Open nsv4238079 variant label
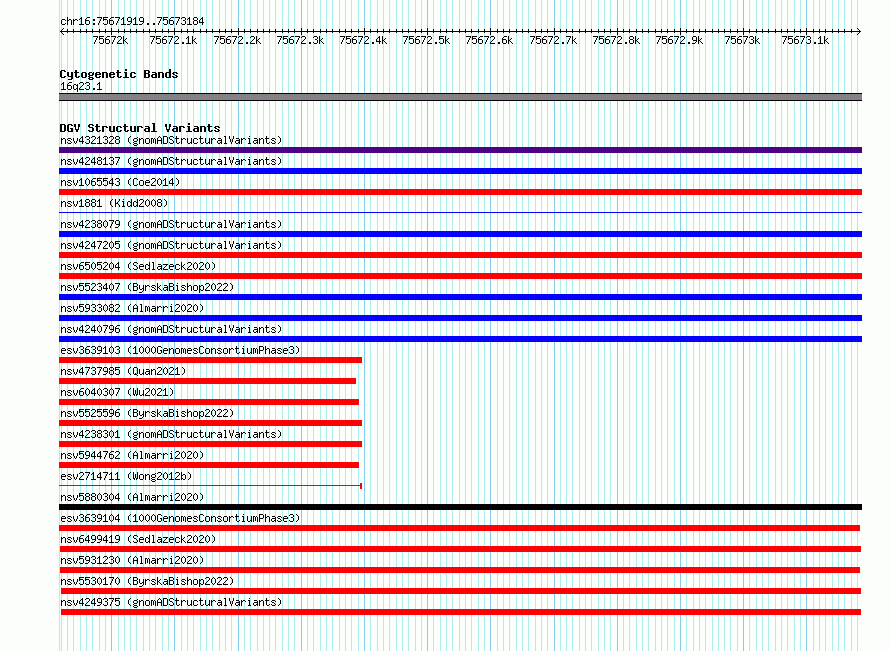Image resolution: width=890 pixels, height=651 pixels. point(171,224)
